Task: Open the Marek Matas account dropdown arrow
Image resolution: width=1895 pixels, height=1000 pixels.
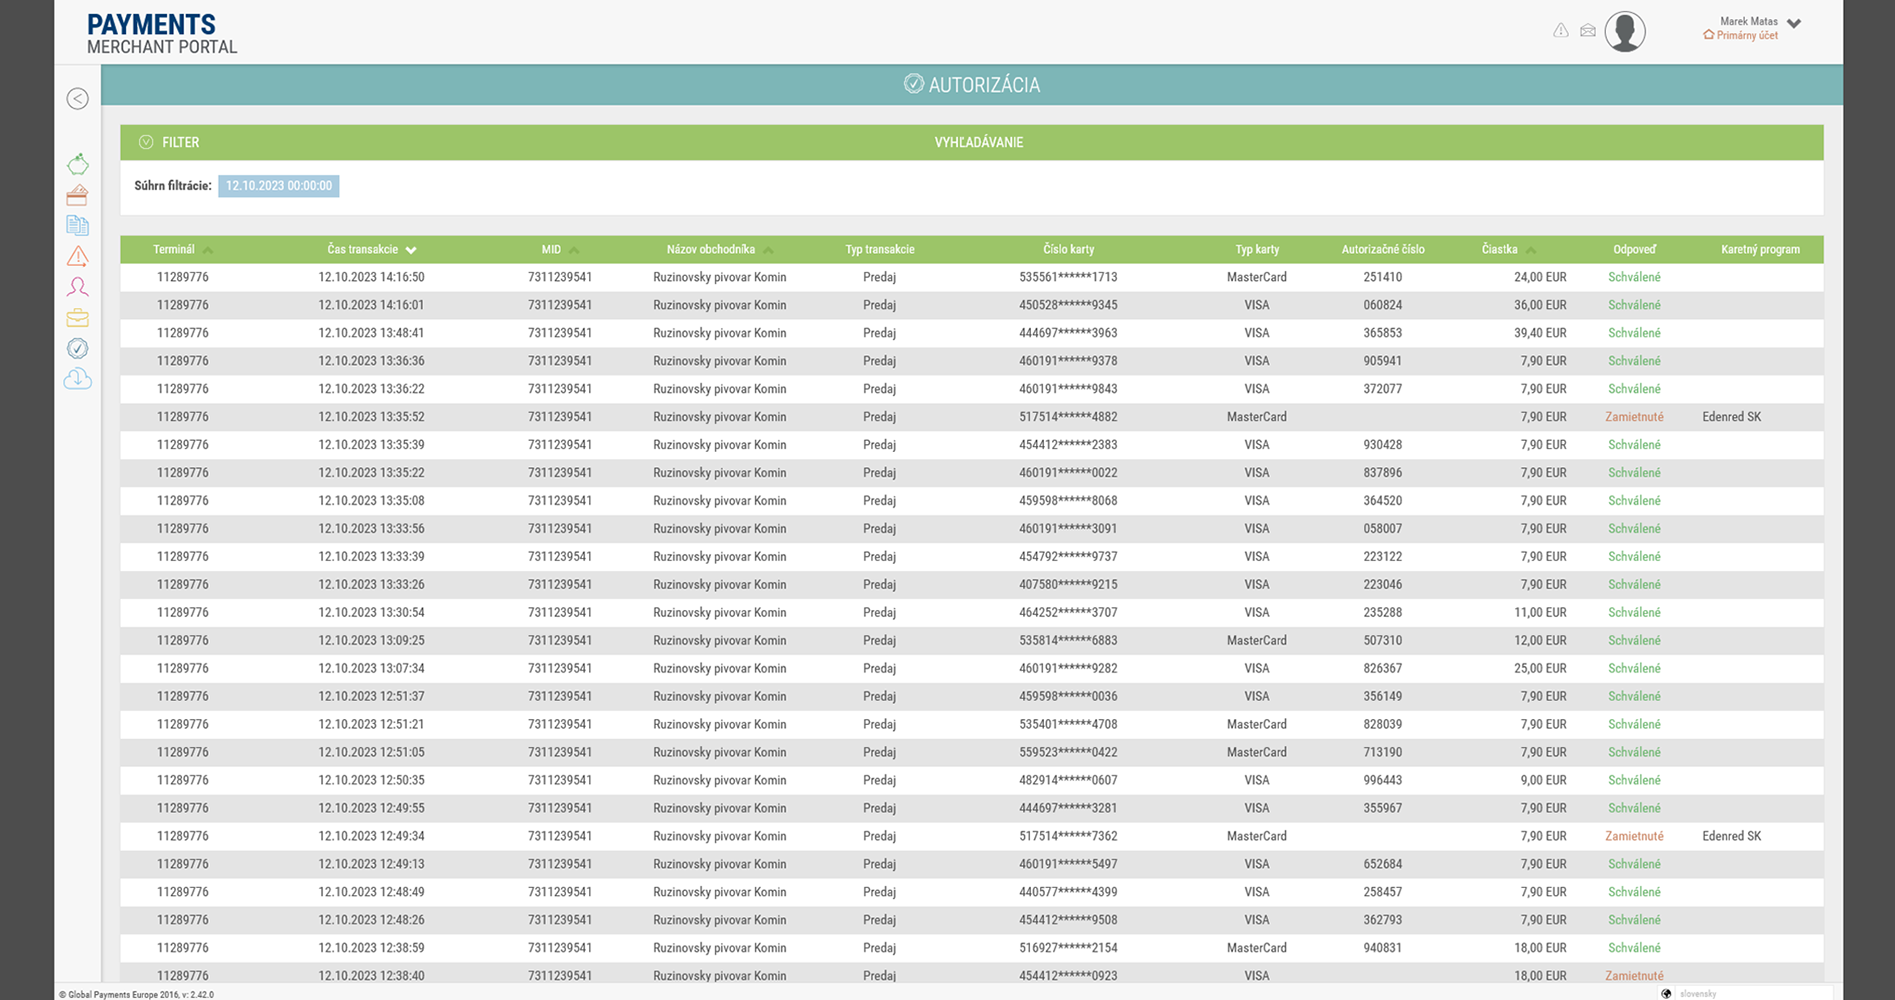Action: [1794, 23]
